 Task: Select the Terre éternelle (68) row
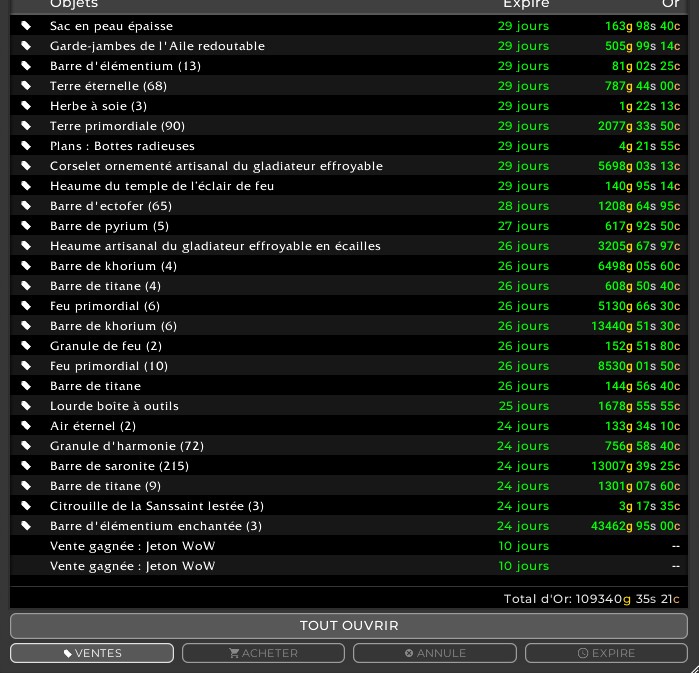[x=349, y=86]
